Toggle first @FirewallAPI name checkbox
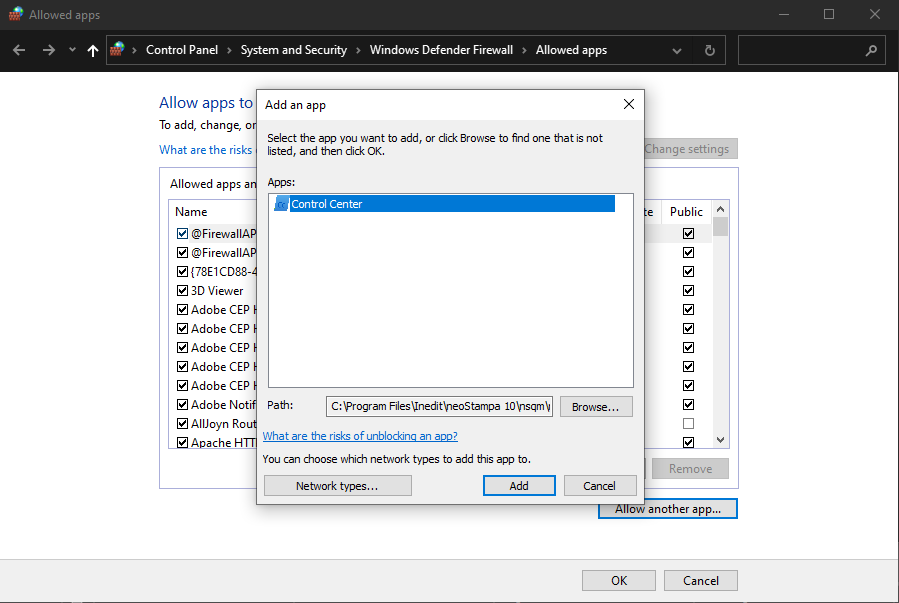This screenshot has width=899, height=603. coord(182,233)
